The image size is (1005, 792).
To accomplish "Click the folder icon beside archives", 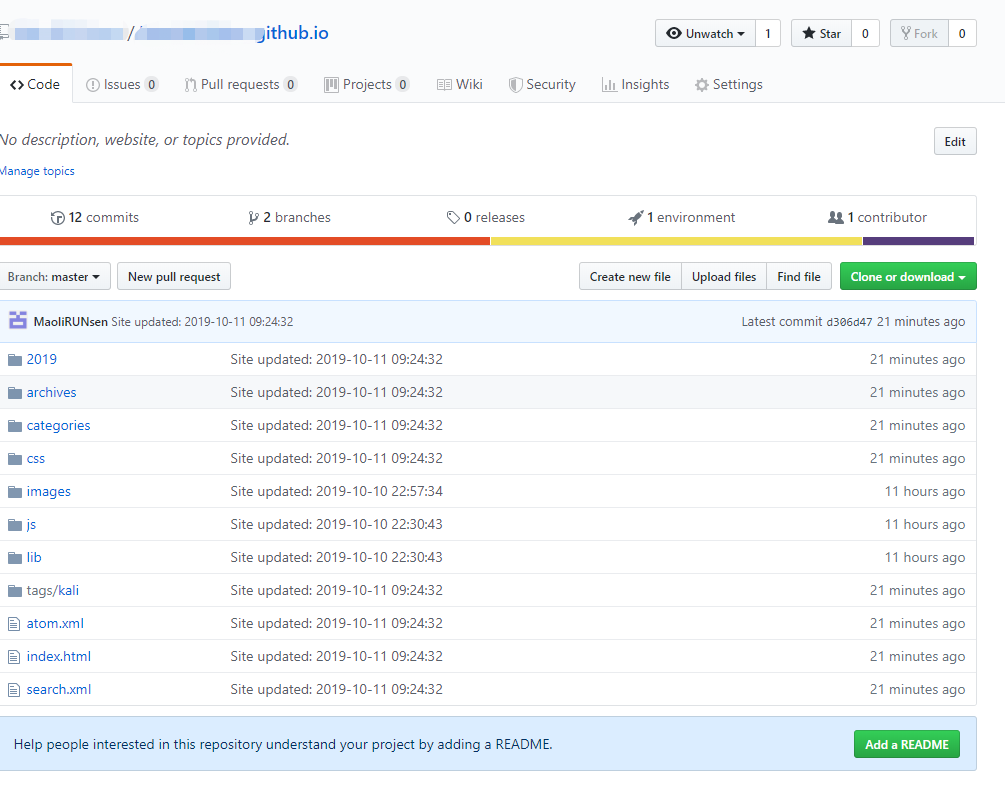I will click(15, 393).
